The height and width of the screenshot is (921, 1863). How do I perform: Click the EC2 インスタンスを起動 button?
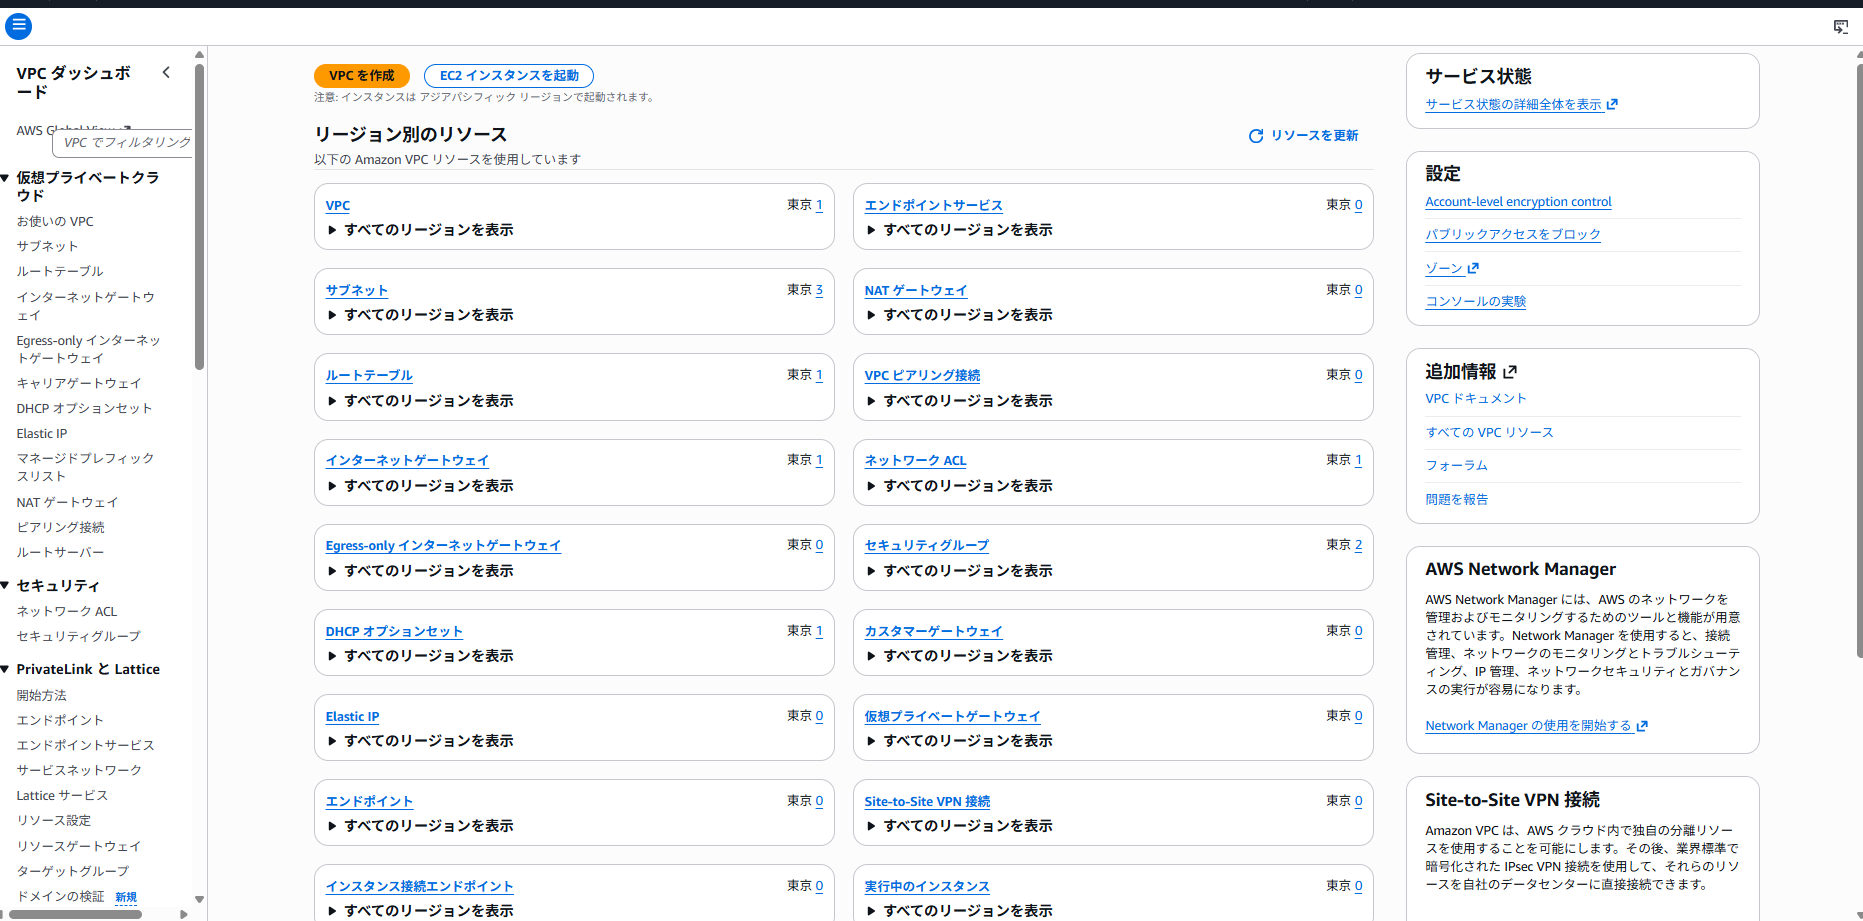click(x=509, y=76)
